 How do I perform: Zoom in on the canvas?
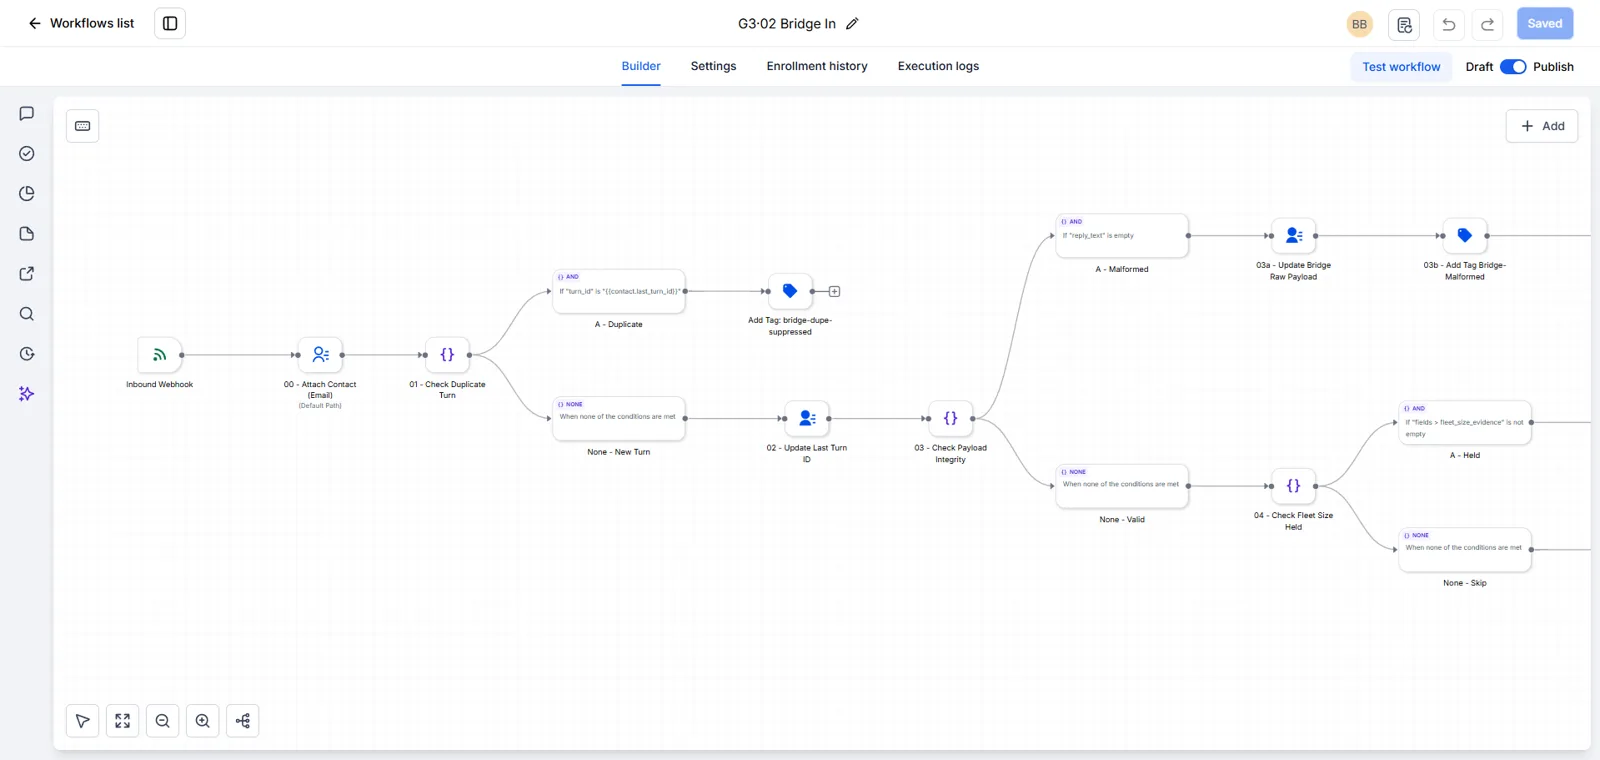click(203, 721)
